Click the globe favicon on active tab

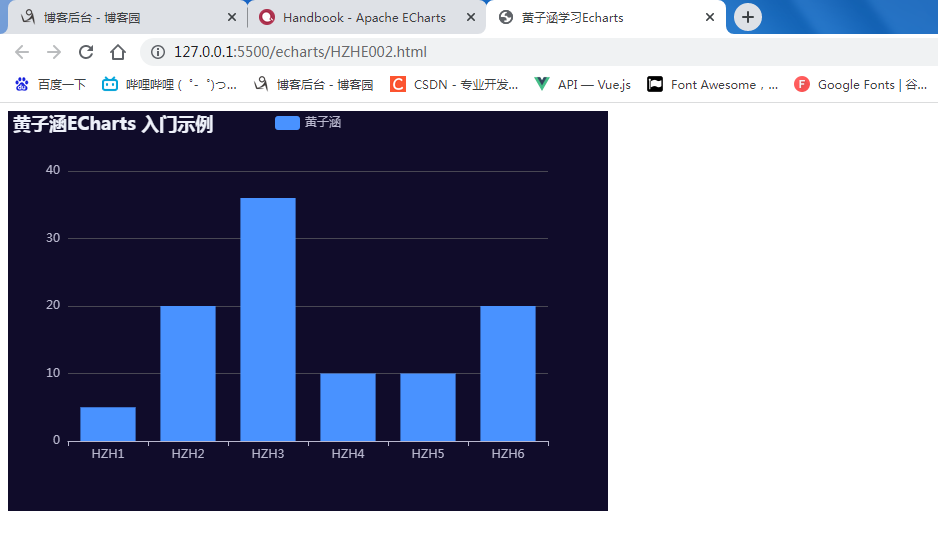click(x=506, y=17)
